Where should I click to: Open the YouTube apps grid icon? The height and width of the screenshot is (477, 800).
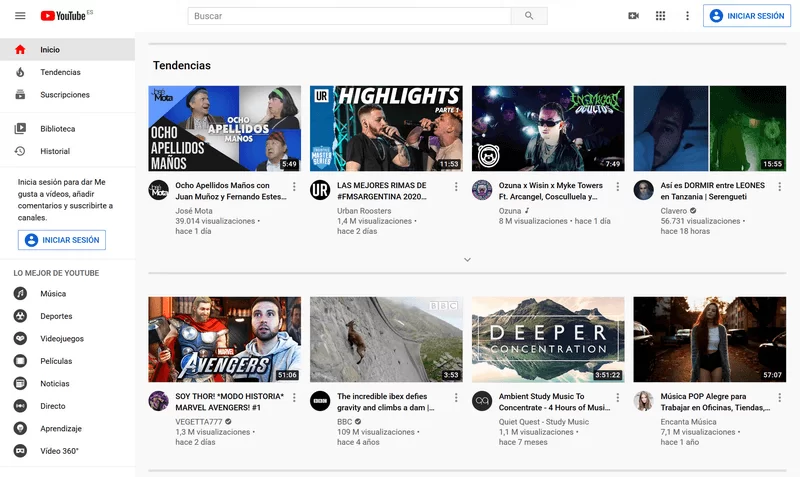660,16
